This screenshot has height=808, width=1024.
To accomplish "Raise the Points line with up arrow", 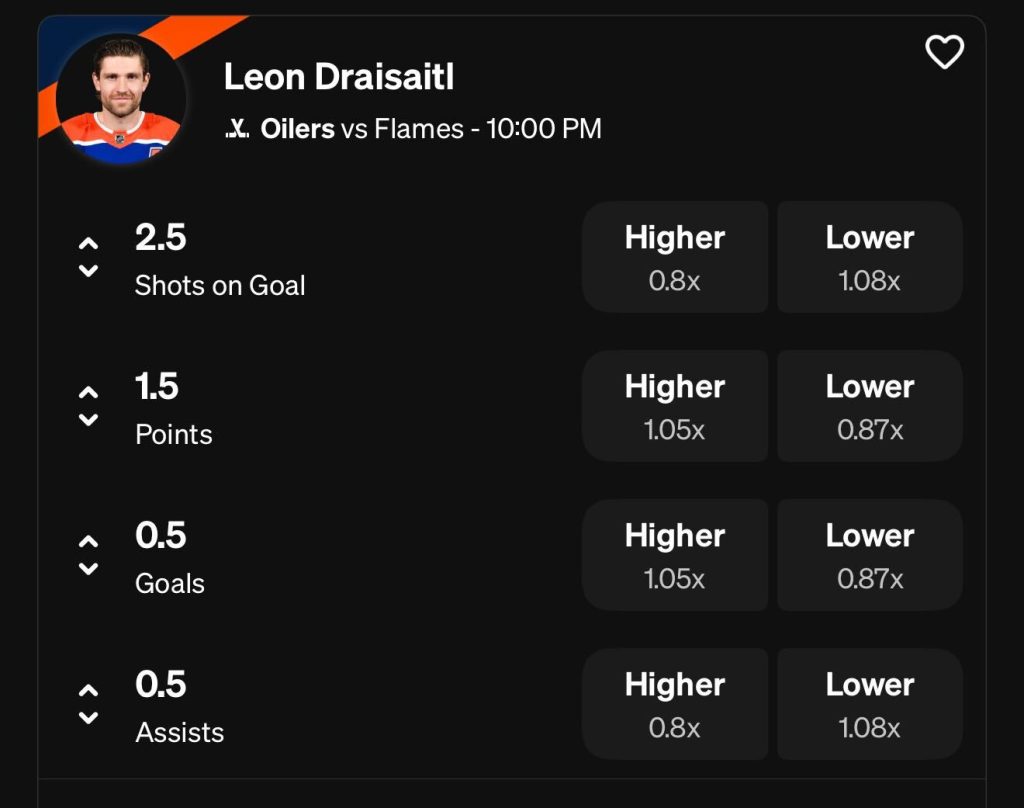I will 88,392.
